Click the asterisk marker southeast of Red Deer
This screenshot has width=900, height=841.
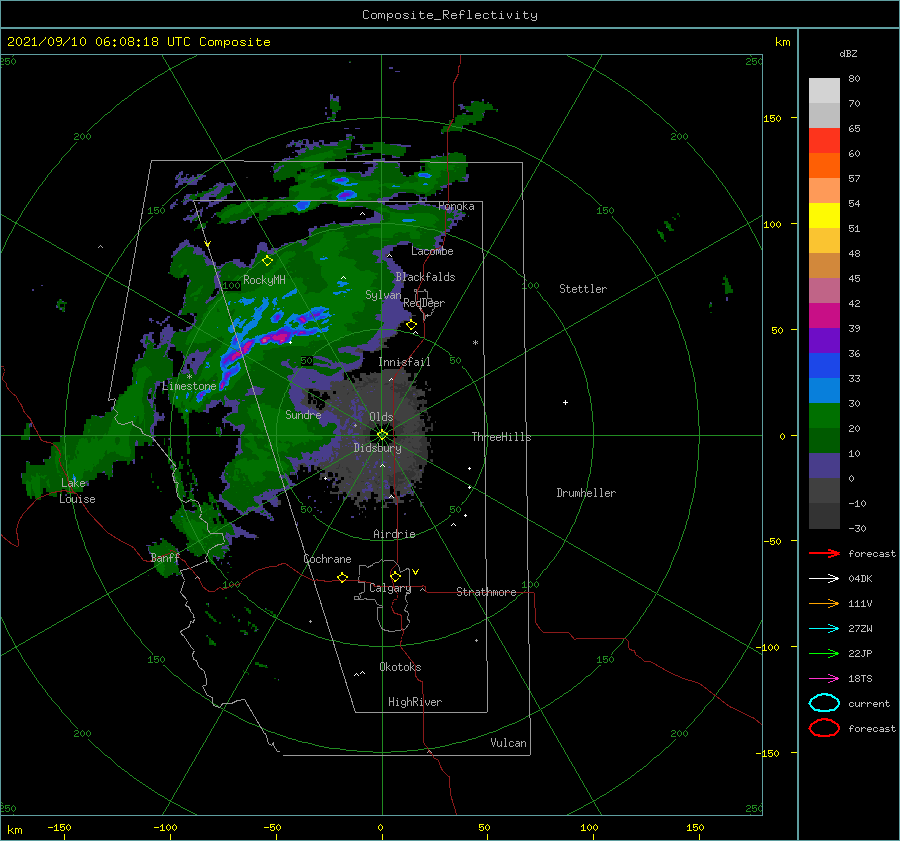475,343
